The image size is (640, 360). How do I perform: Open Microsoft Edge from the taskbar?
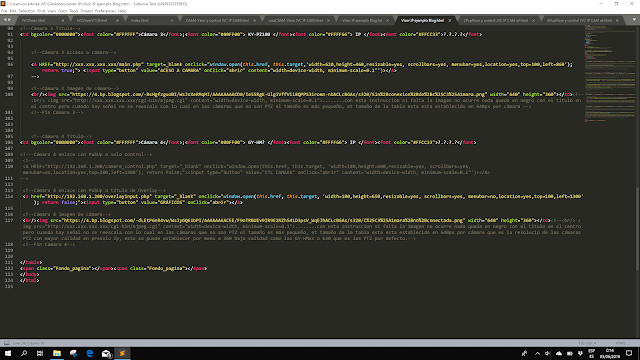(89, 353)
